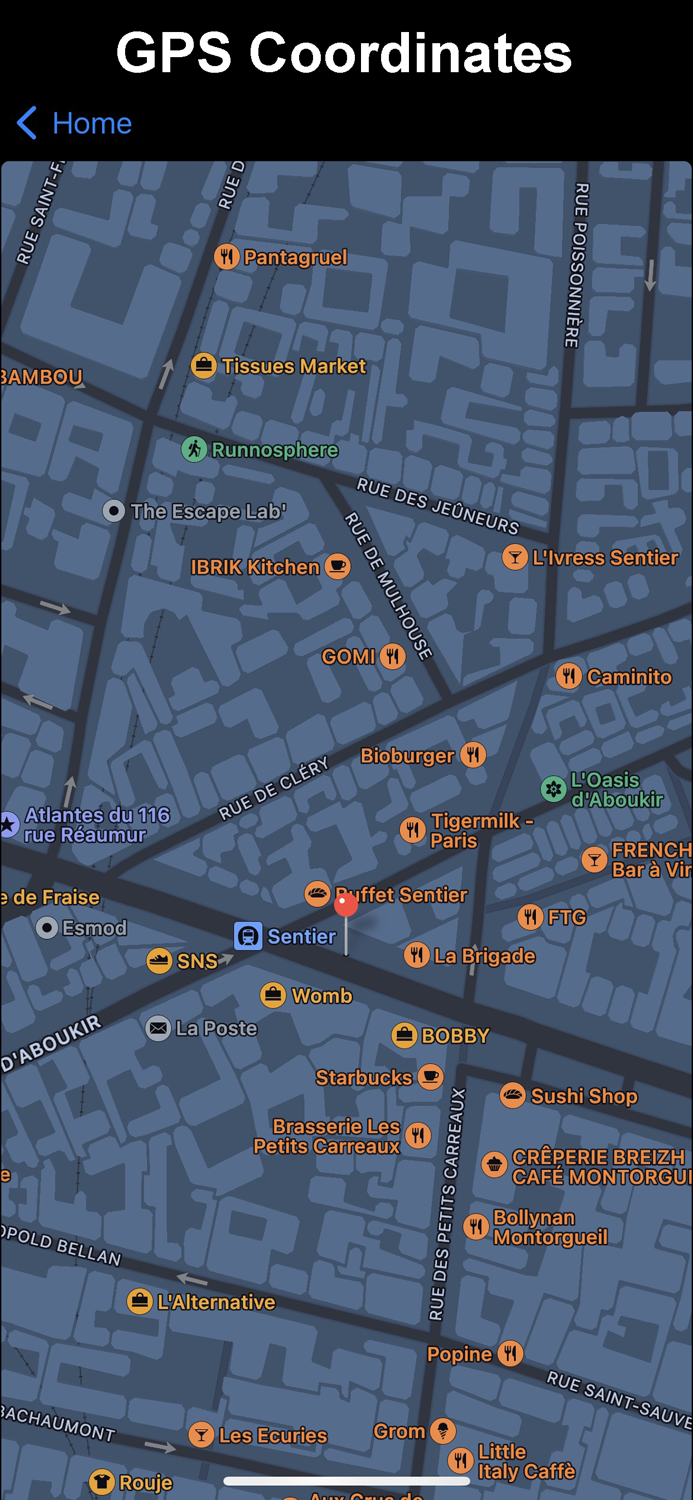Screen dimensions: 693x1500
Task: Select Sushi Shop food icon
Action: 513,1095
